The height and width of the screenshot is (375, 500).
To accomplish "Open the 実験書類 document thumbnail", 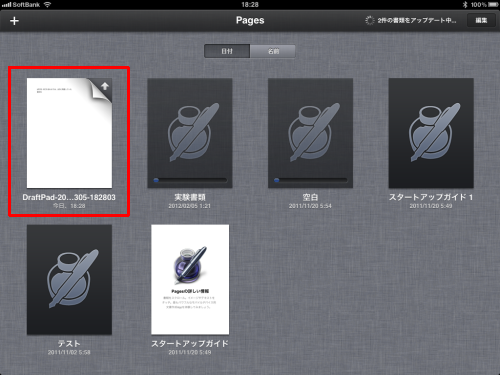I will [x=190, y=133].
